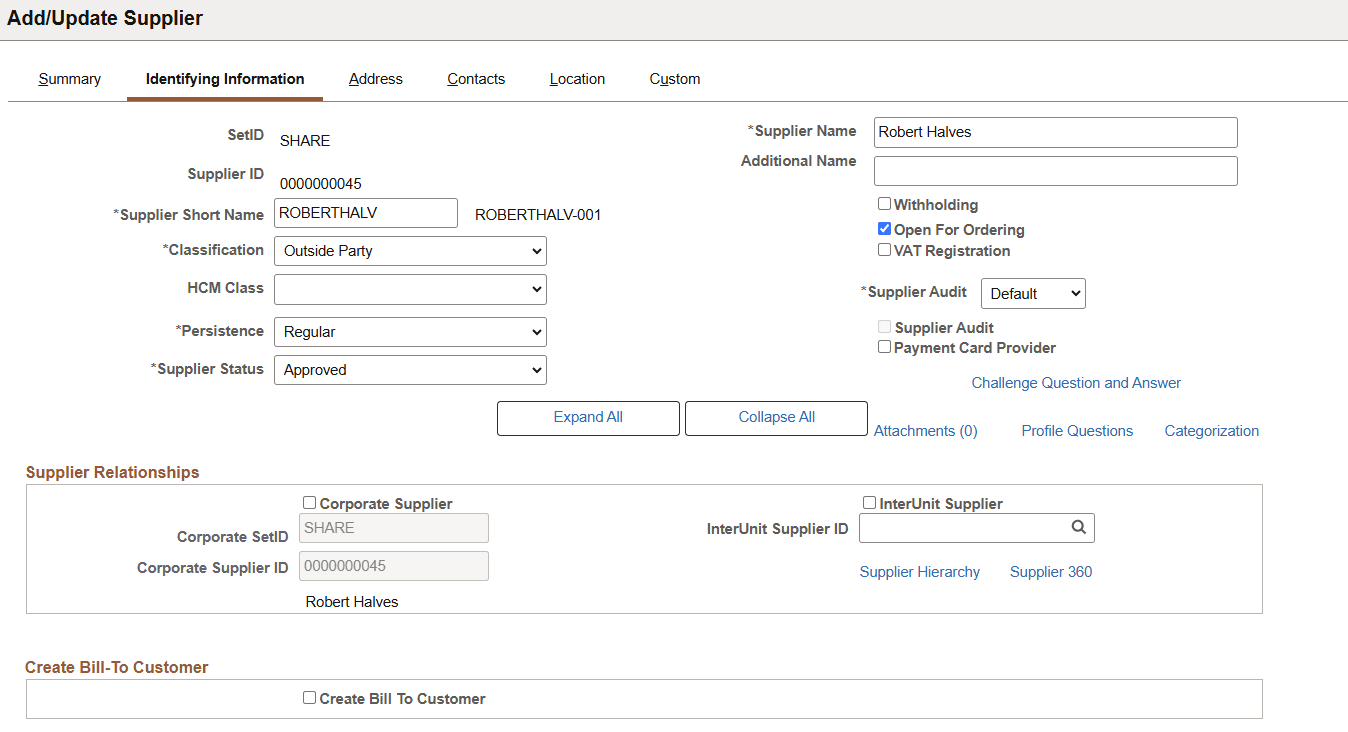Open the Supplier Audit dropdown
Viewport: 1348px width, 732px height.
[x=1033, y=293]
